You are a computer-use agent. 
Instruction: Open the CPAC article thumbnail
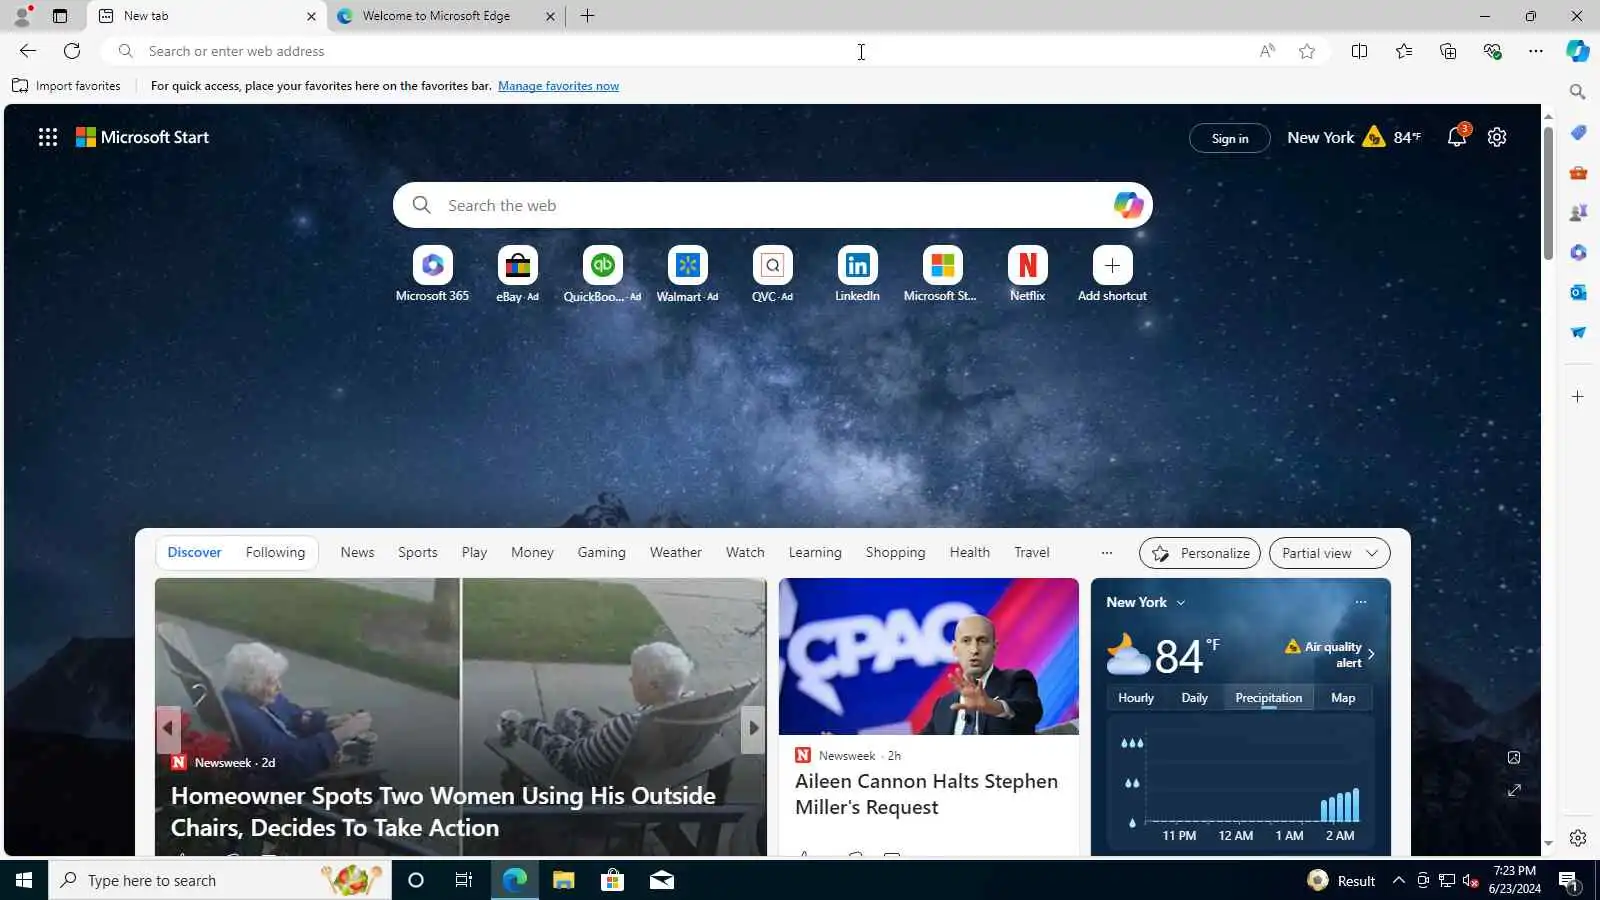click(929, 656)
